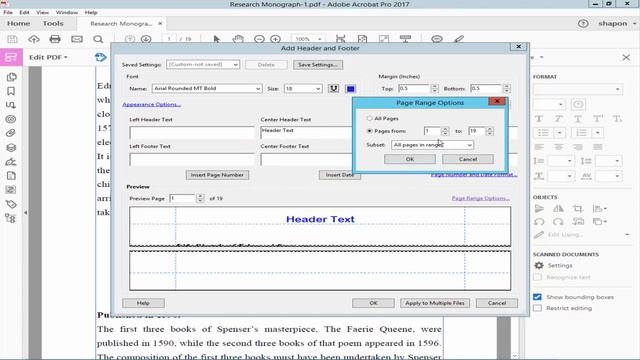Click the Help button in dialog
Screen dimensions: 640x360
click(x=143, y=303)
